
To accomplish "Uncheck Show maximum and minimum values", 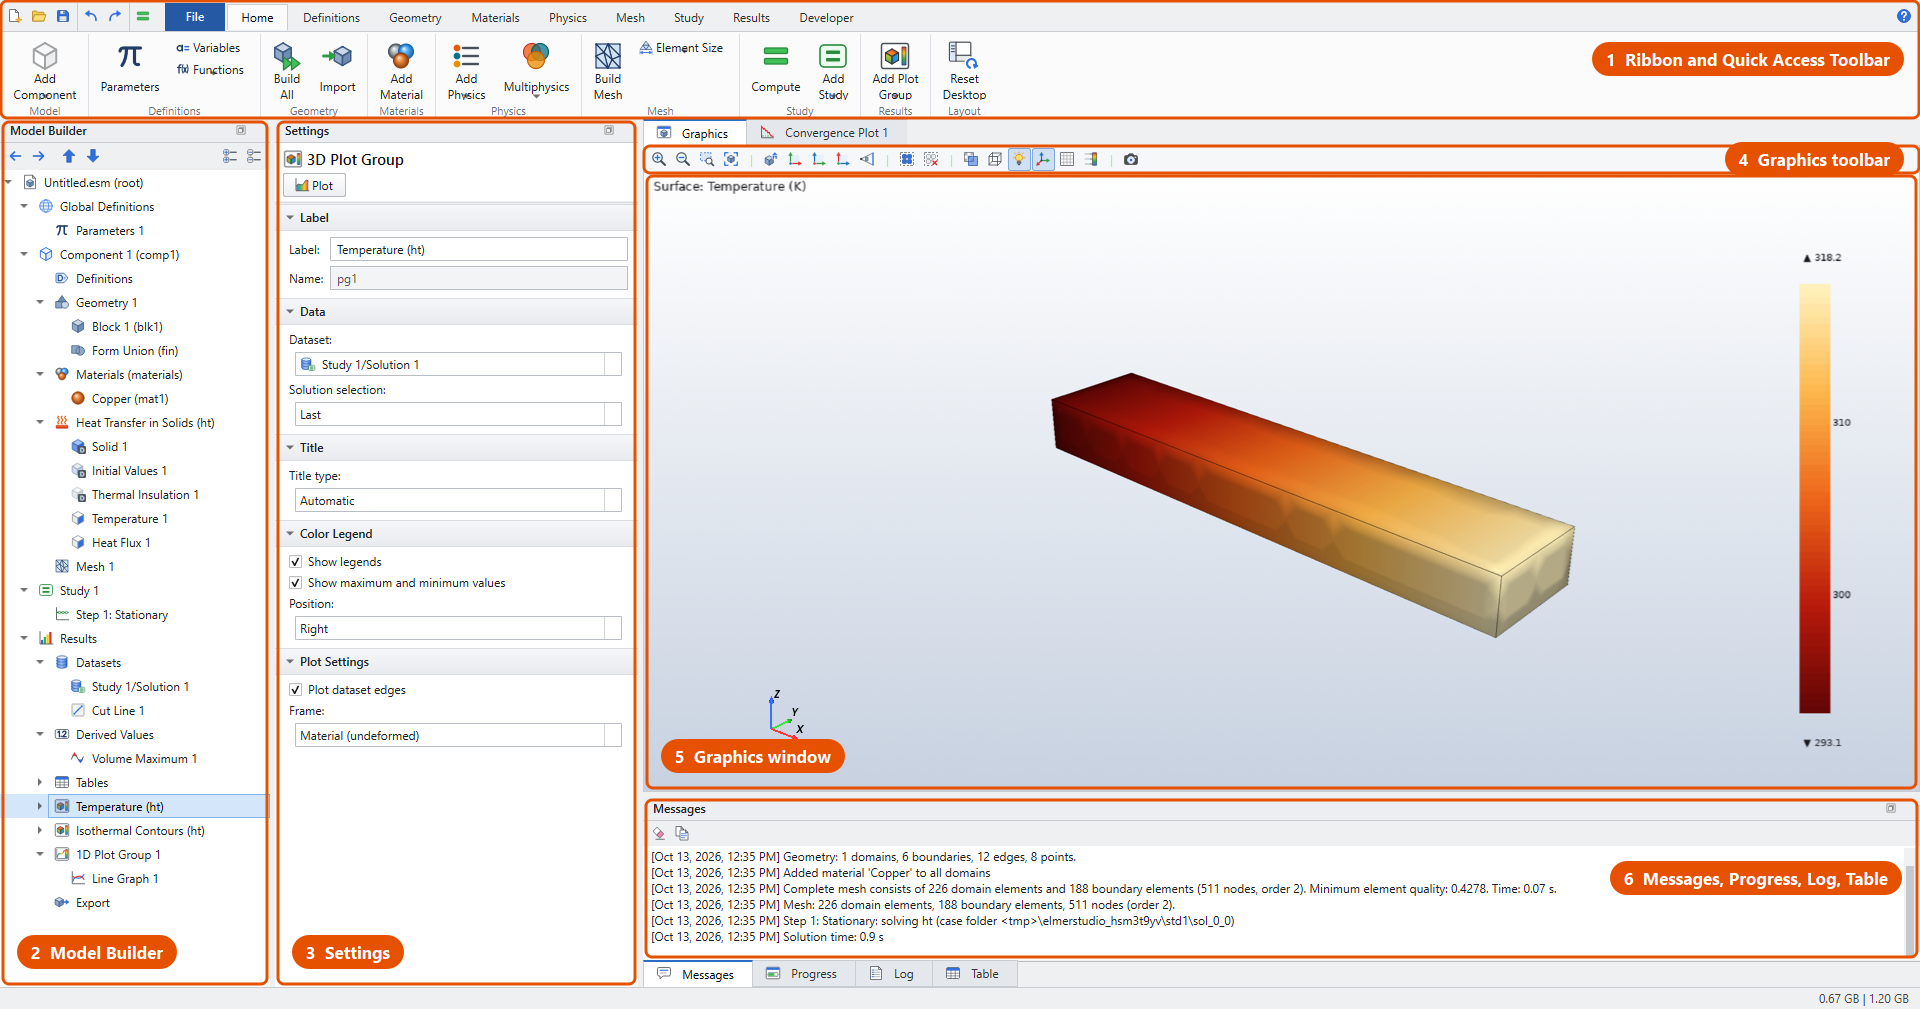I will point(295,583).
